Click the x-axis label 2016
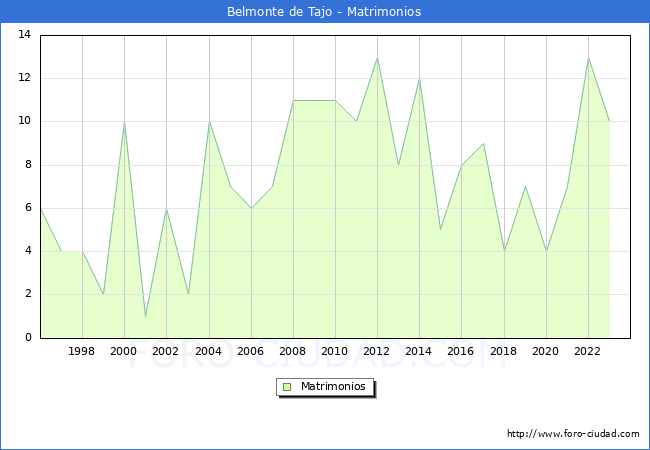This screenshot has width=650, height=450. coord(460,351)
